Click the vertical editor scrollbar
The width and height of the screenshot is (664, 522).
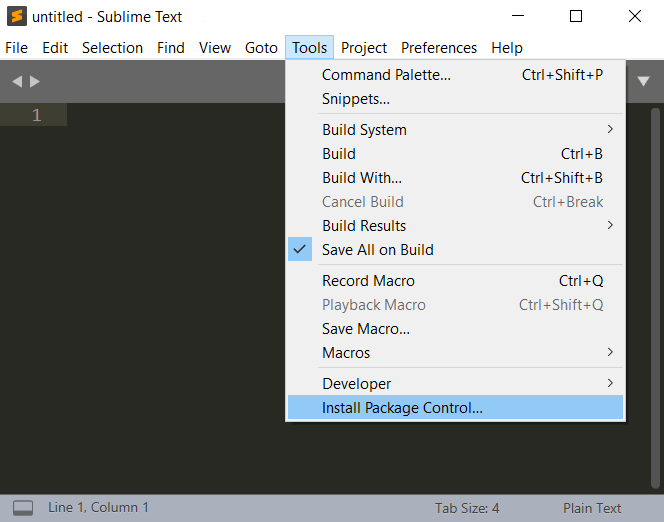[x=656, y=298]
